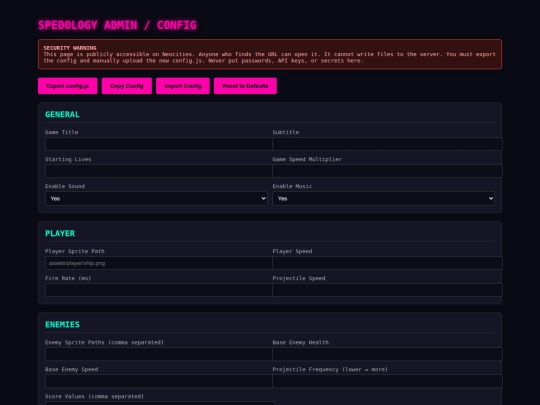Select the Base Enemy Speed field
Screen dimensions: 540x405
[159, 381]
